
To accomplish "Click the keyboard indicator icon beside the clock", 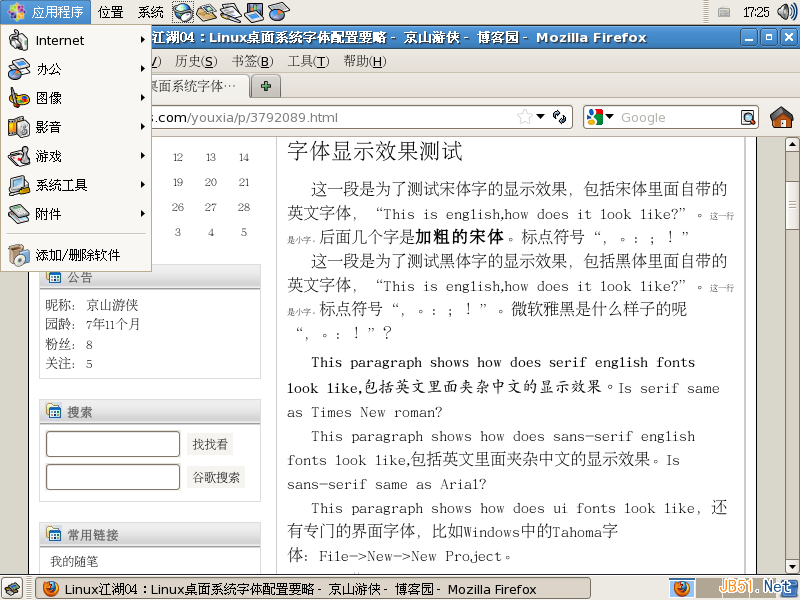I will coord(723,12).
